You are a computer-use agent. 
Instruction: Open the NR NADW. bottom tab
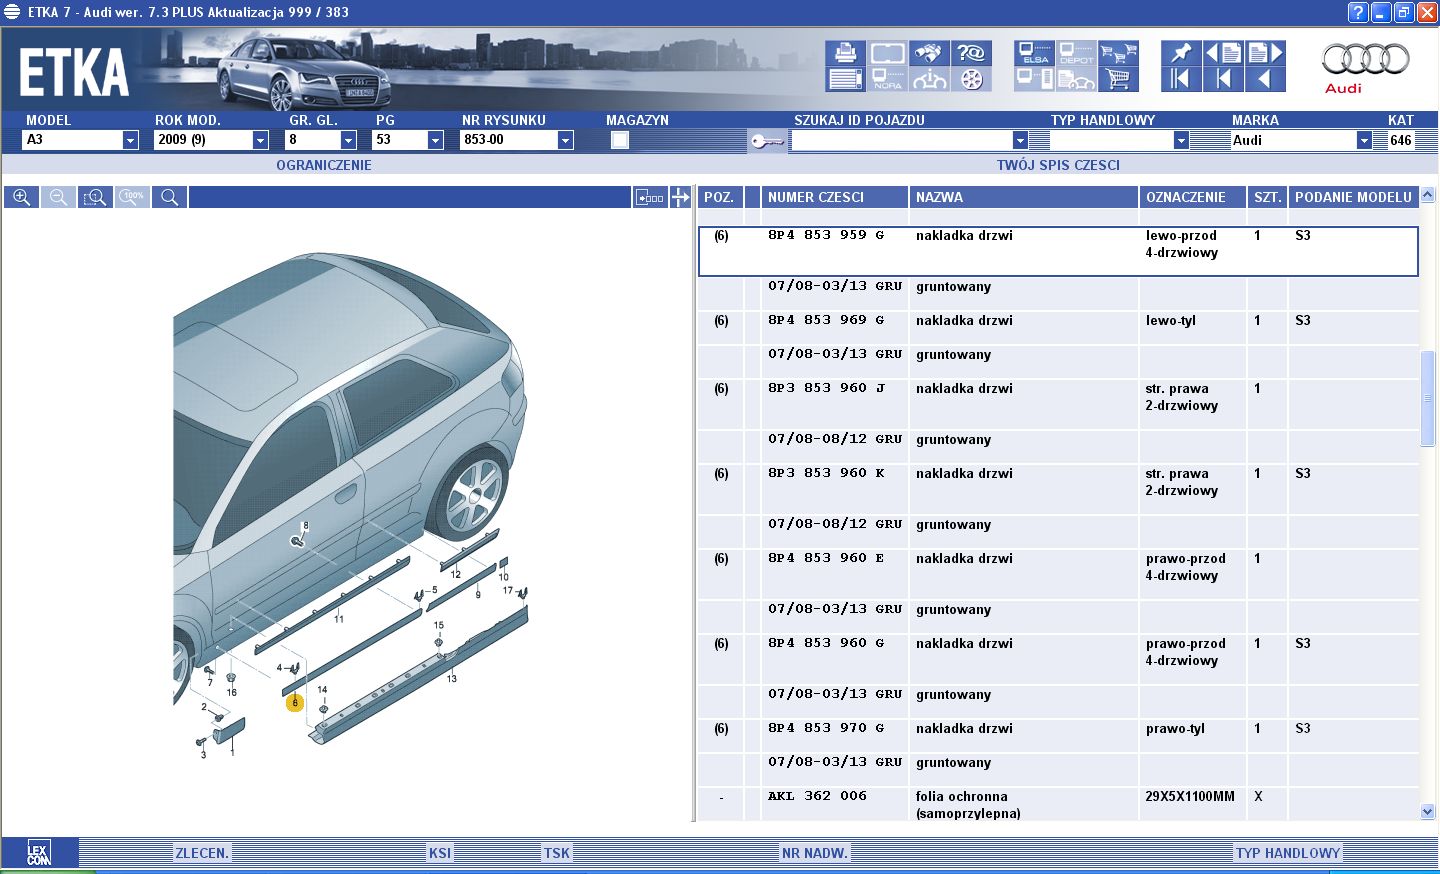pyautogui.click(x=814, y=853)
